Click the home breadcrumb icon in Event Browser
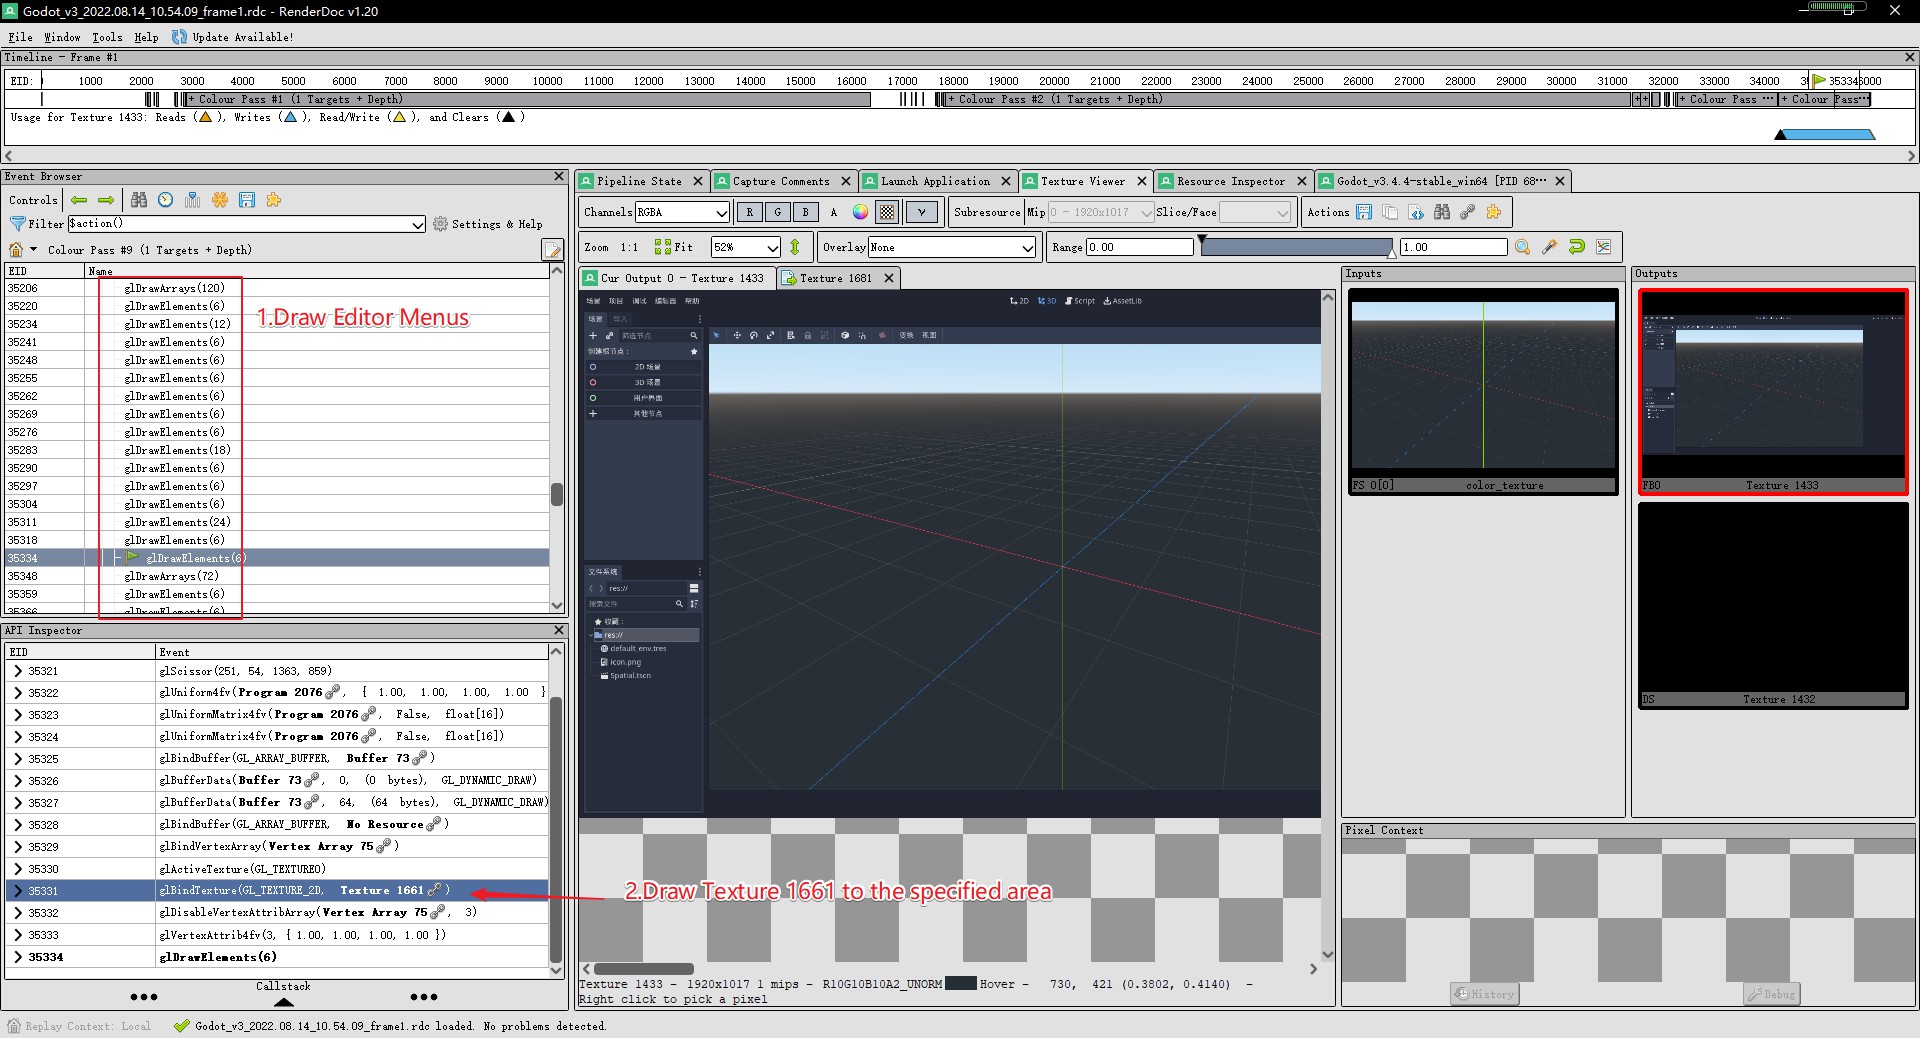The height and width of the screenshot is (1038, 1920). pos(16,250)
